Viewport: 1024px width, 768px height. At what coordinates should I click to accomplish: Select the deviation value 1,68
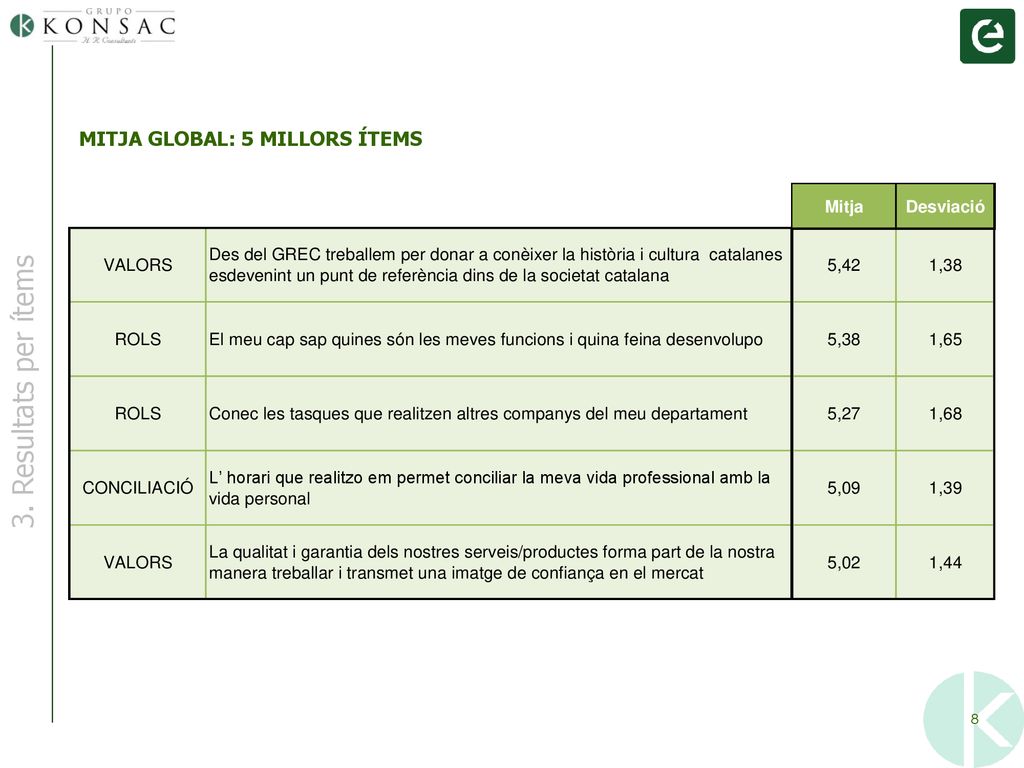(945, 413)
